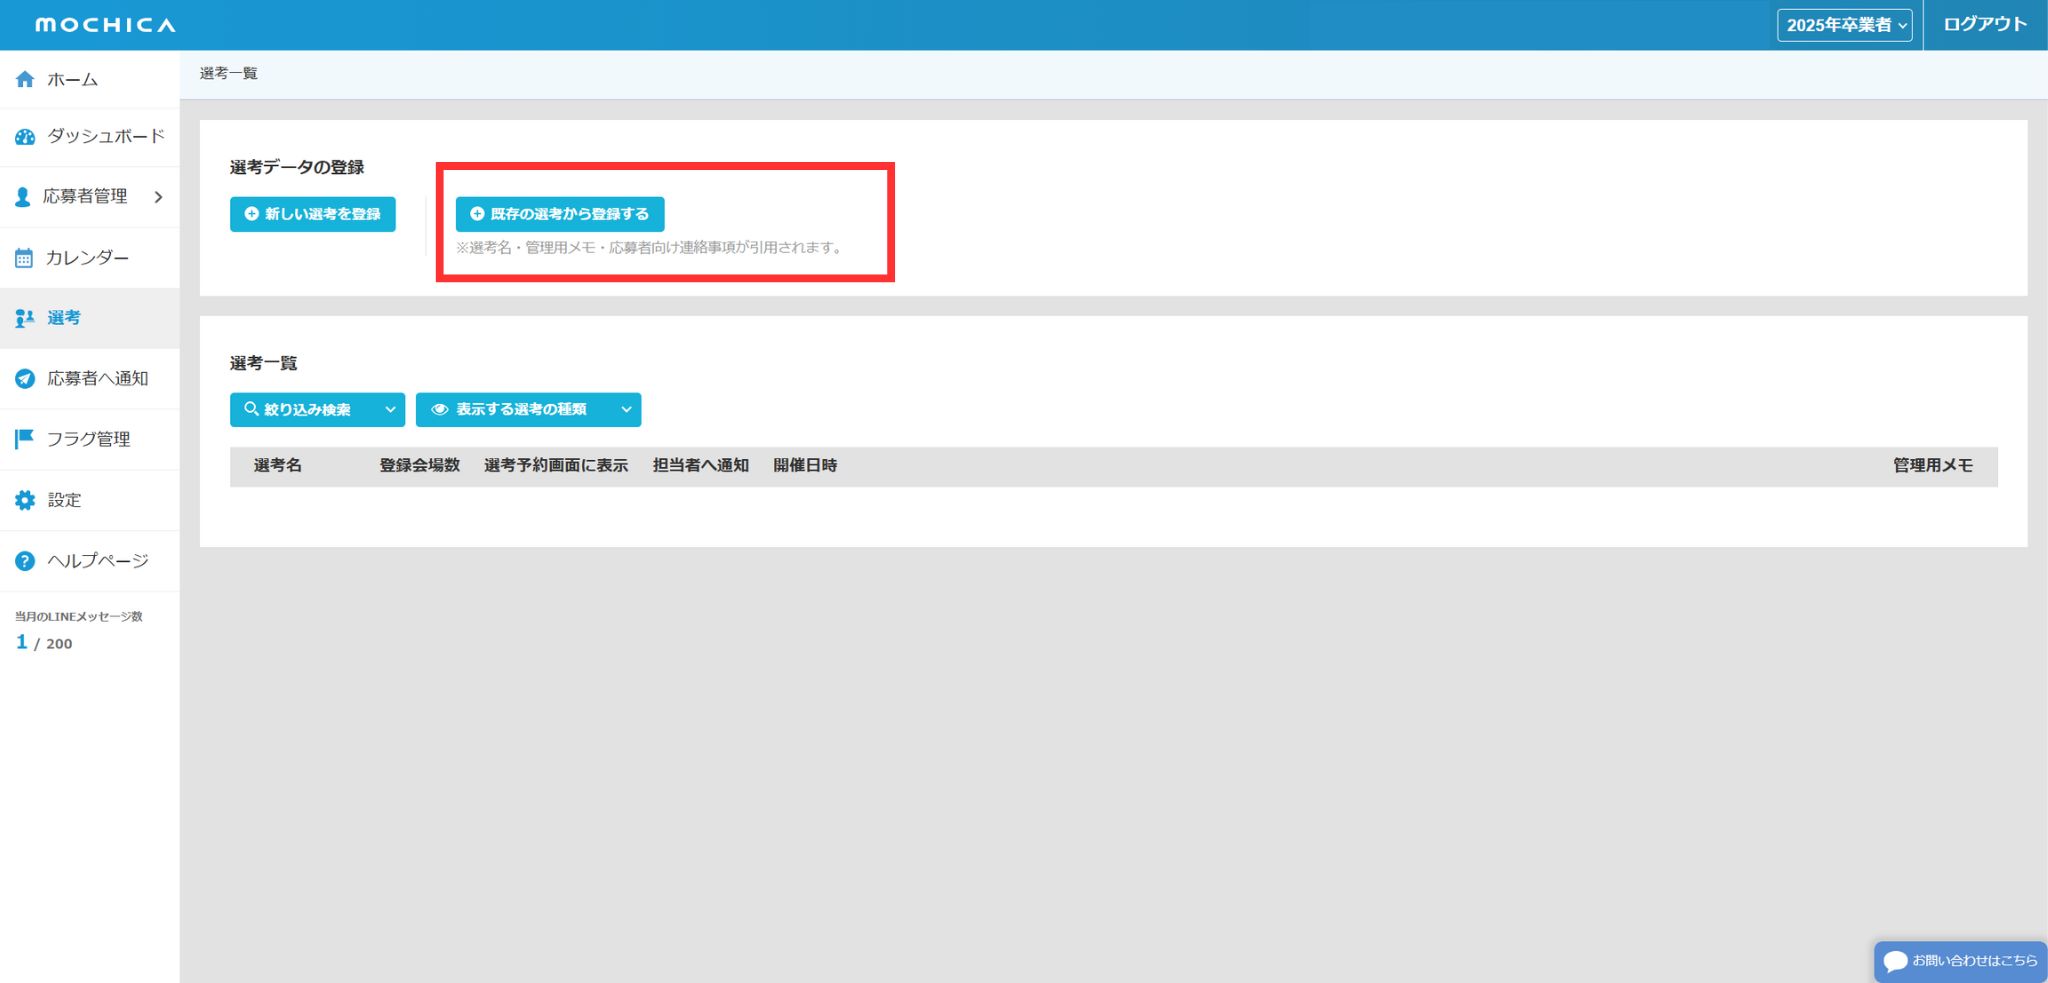Click the flag management icon
Viewport: 2048px width, 983px height.
25,439
